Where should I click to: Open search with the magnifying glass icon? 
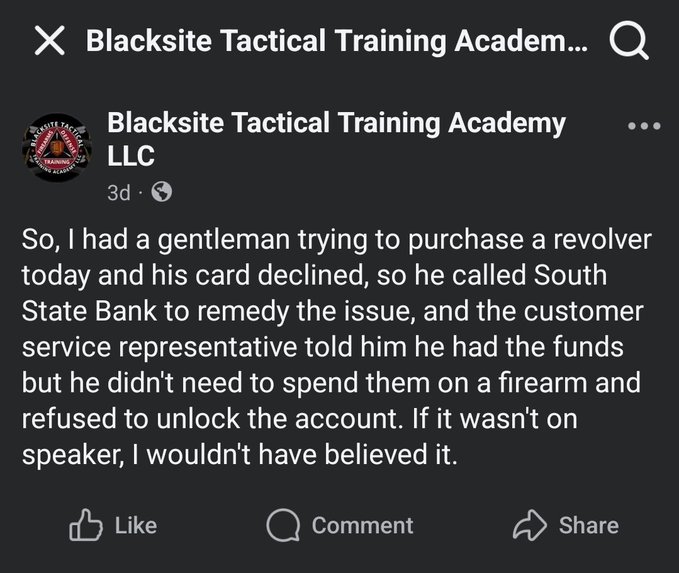click(x=628, y=41)
